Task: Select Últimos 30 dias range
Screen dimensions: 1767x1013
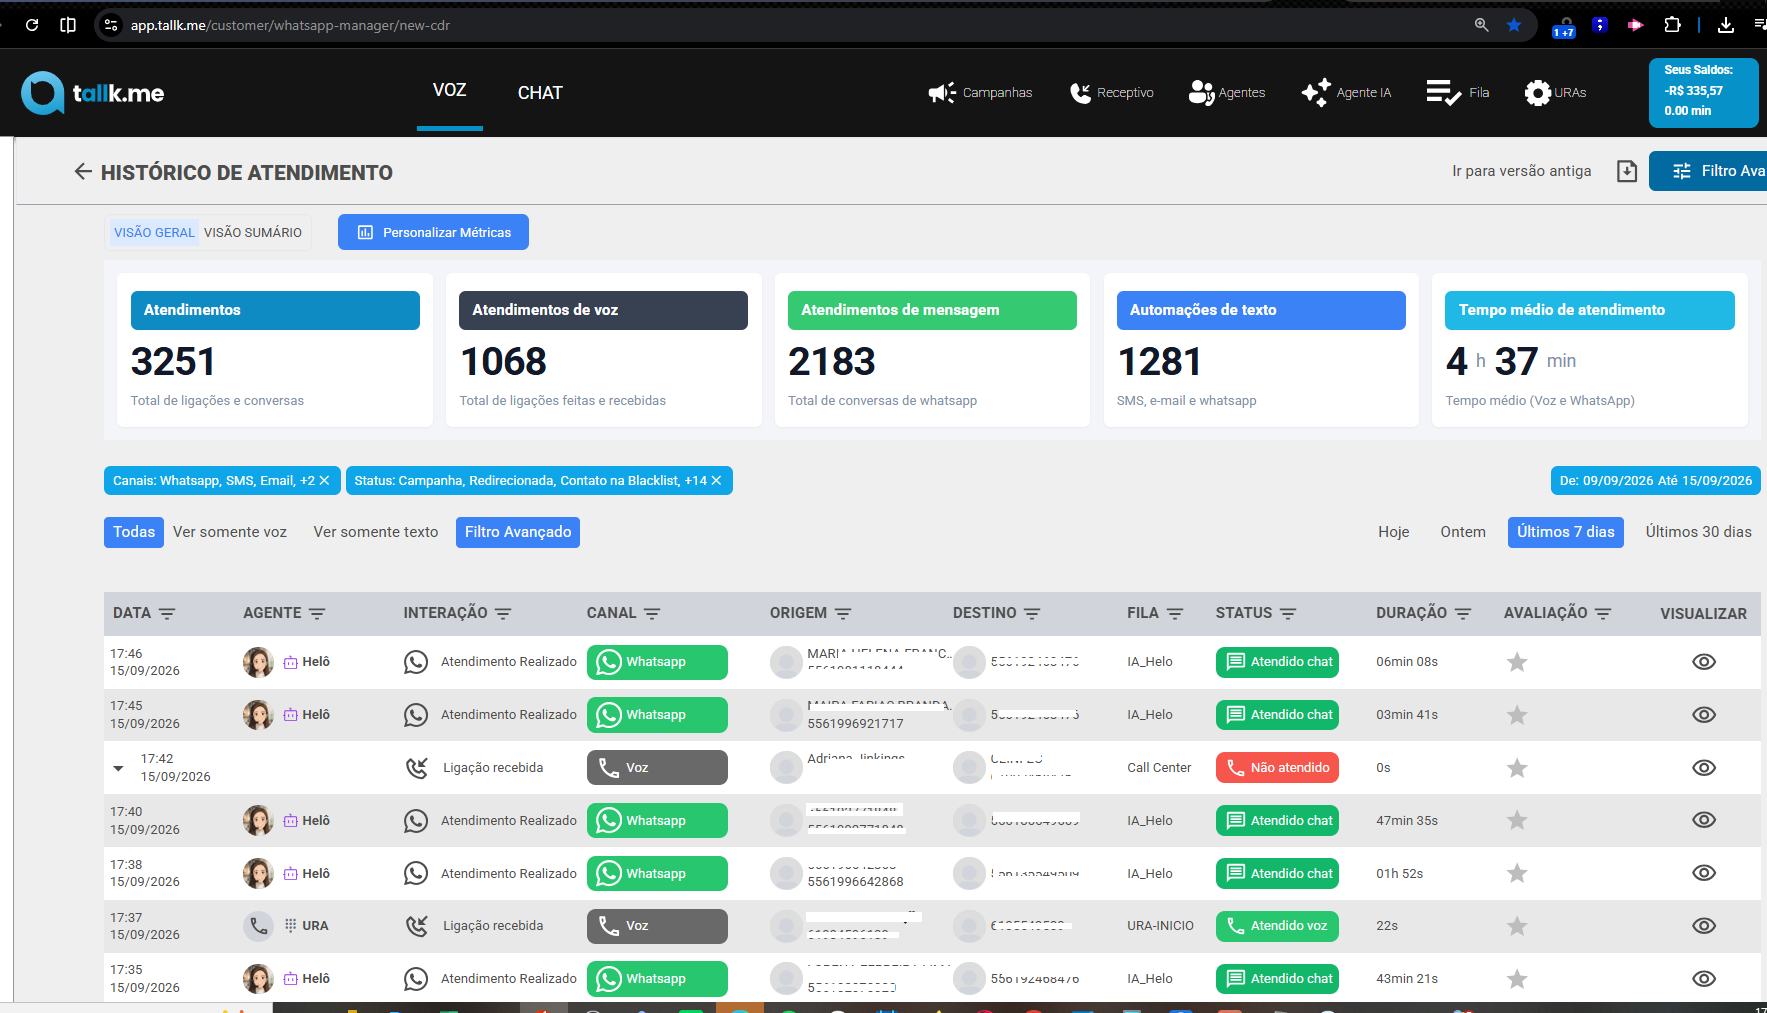Action: tap(1698, 532)
